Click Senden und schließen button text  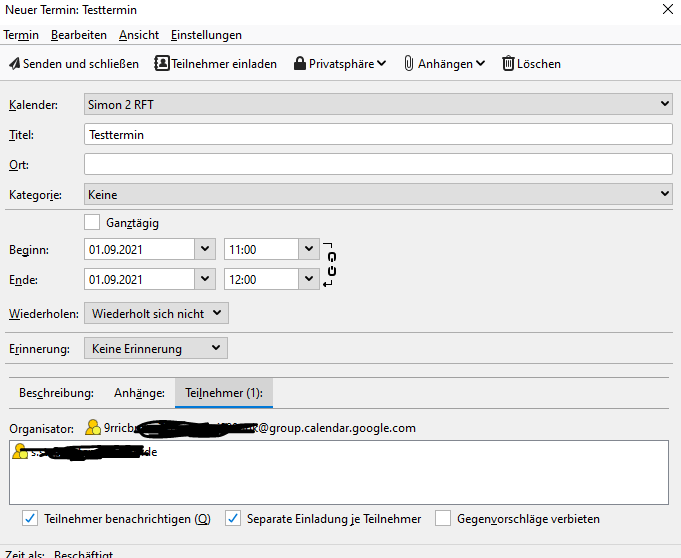tap(81, 64)
